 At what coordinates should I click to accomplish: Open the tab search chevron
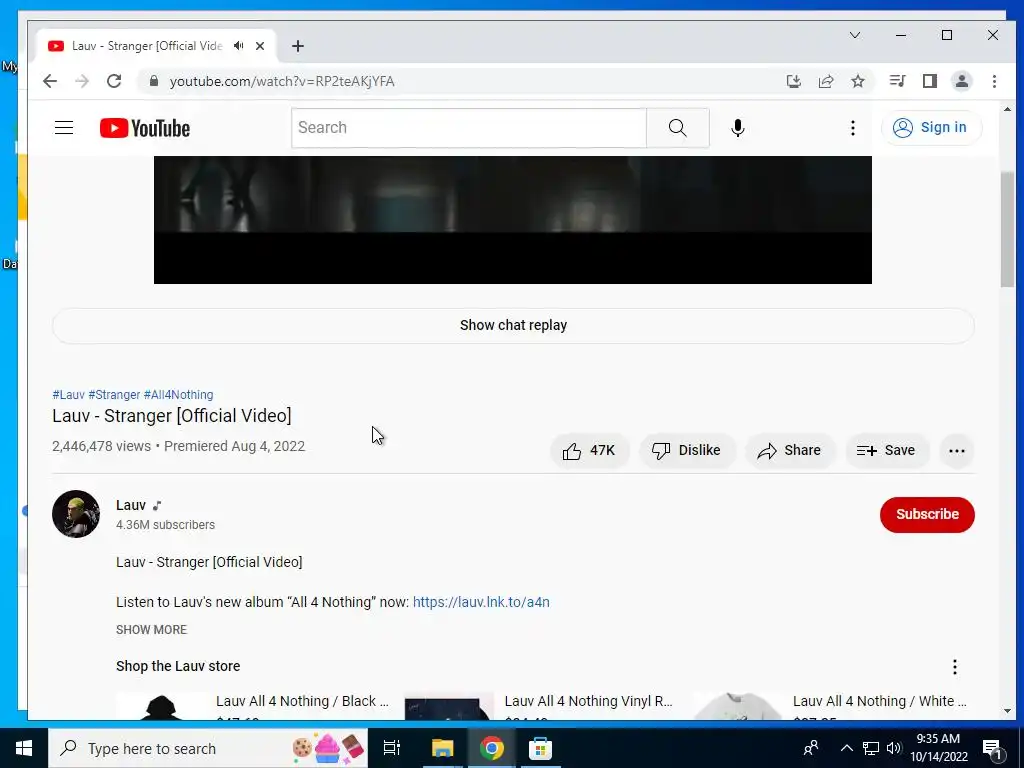(855, 35)
